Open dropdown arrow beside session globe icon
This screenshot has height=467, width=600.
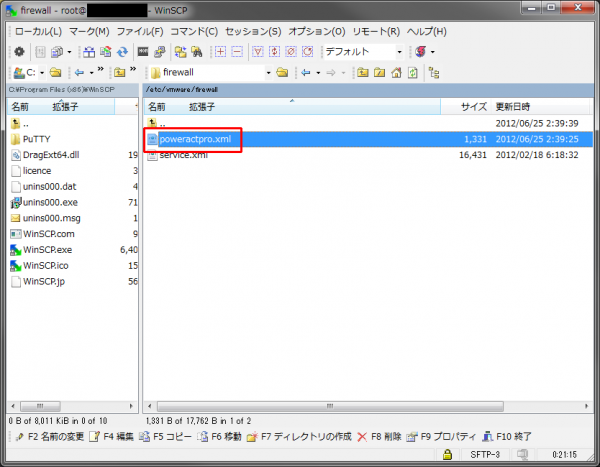[433, 52]
